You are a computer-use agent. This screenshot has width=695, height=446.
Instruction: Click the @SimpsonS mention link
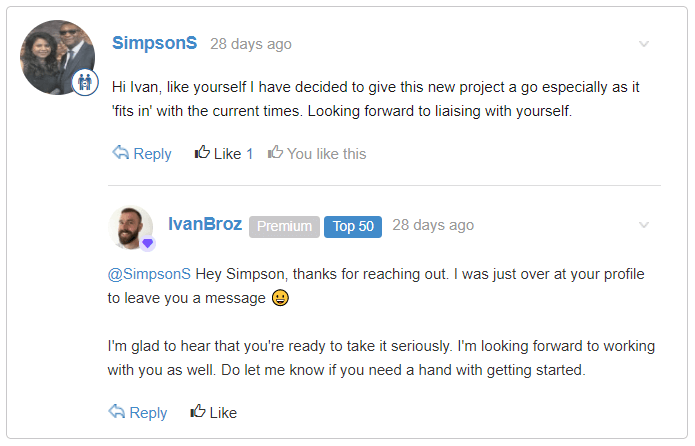pyautogui.click(x=149, y=274)
